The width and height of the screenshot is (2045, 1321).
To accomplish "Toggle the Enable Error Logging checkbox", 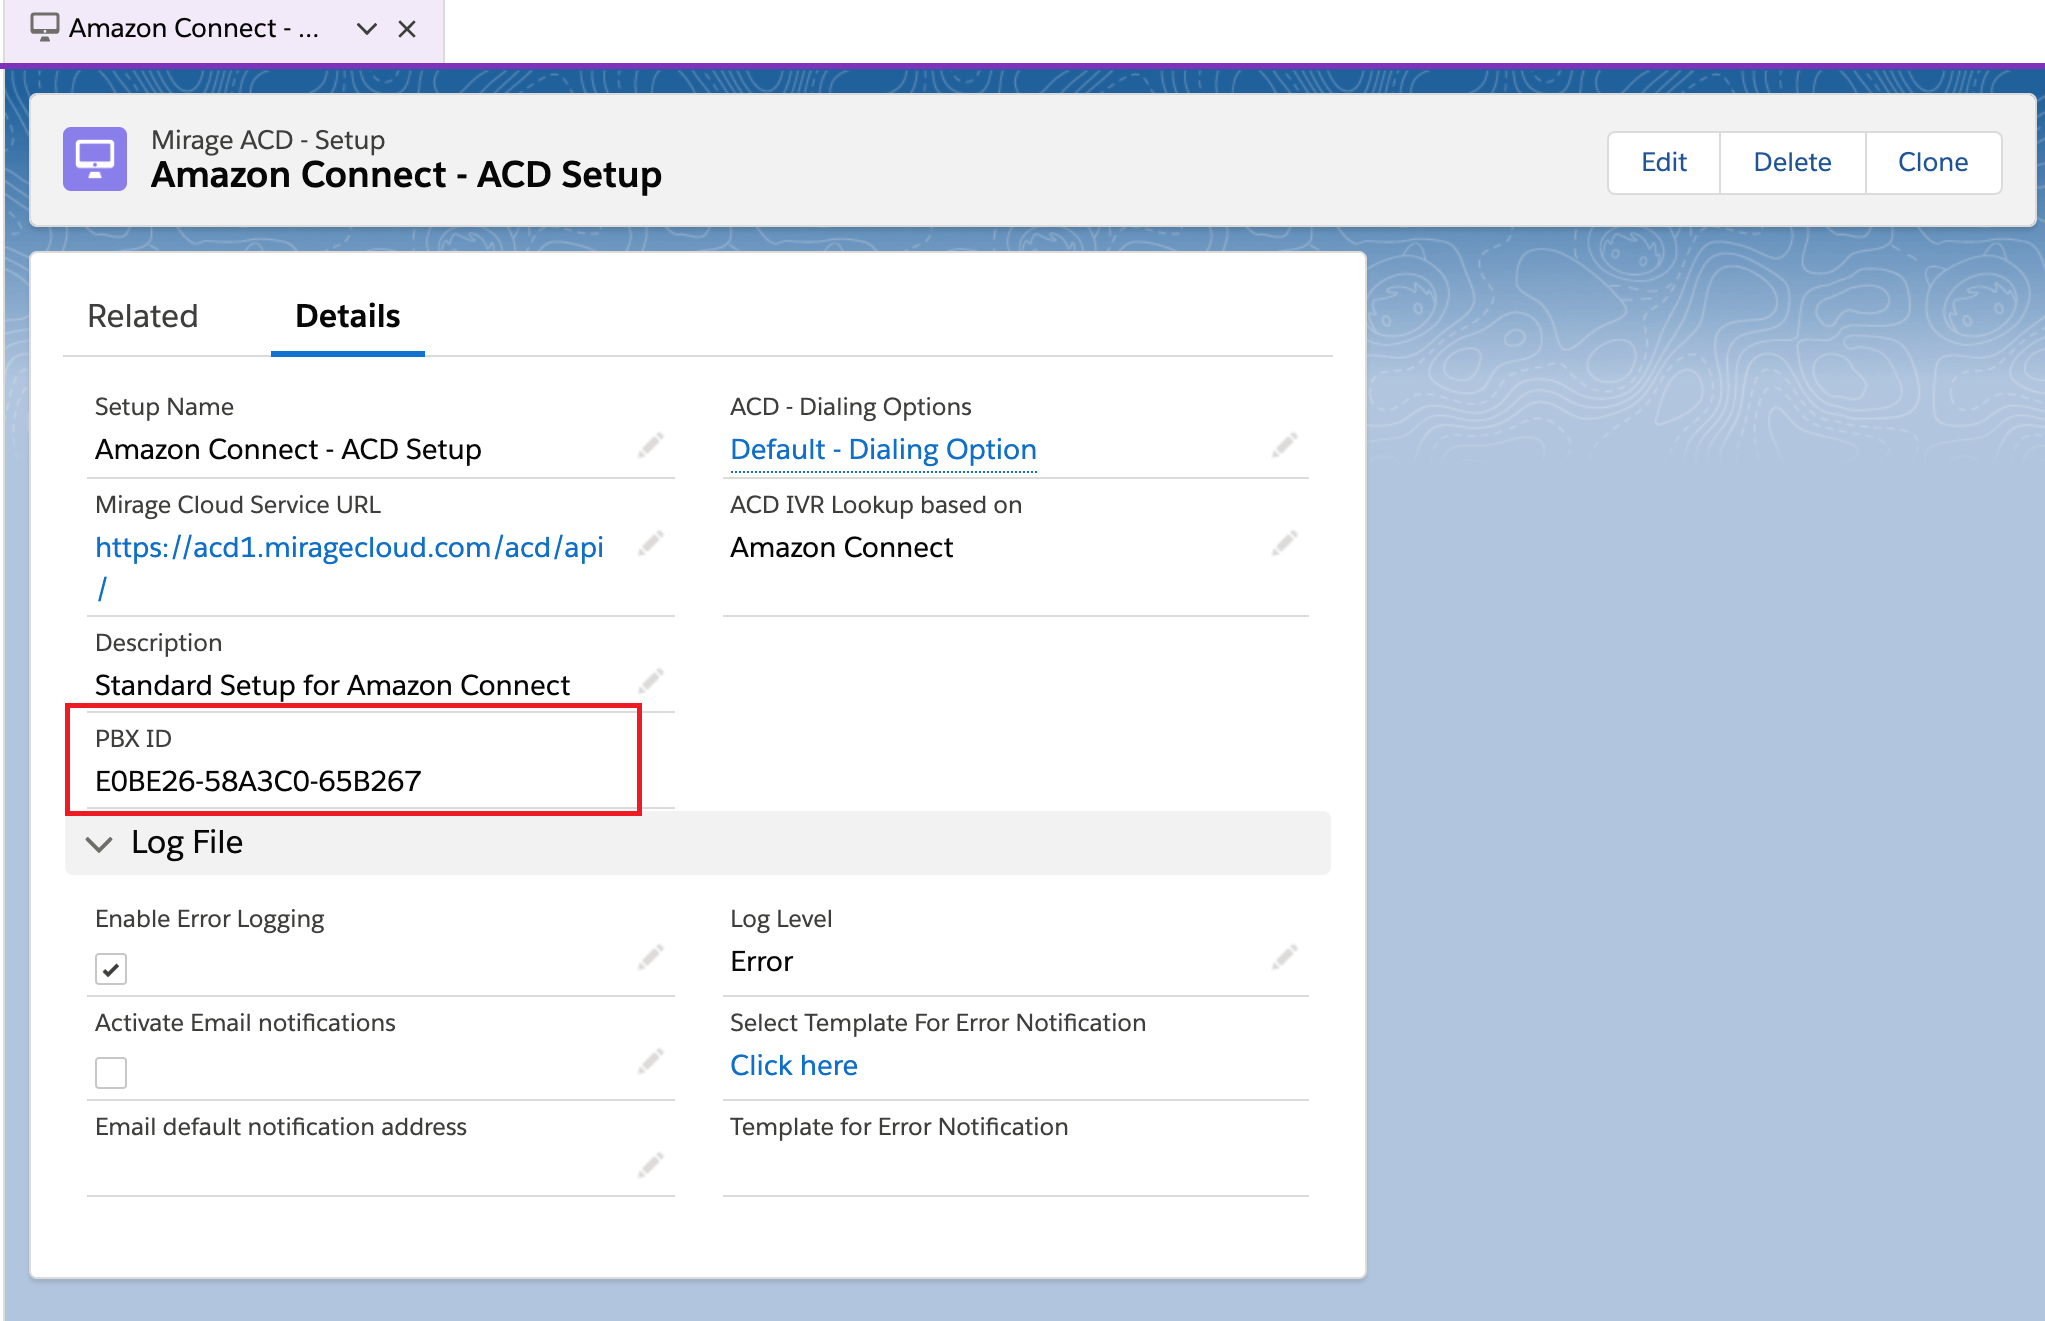I will pos(111,969).
